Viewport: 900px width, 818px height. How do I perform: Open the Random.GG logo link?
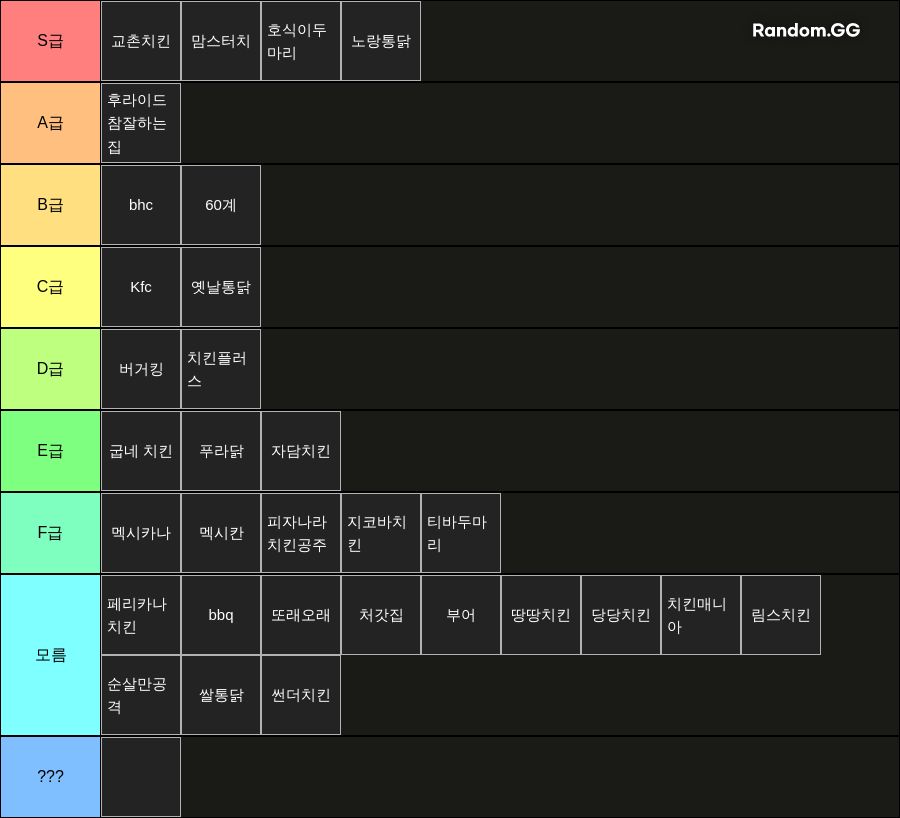click(x=806, y=30)
